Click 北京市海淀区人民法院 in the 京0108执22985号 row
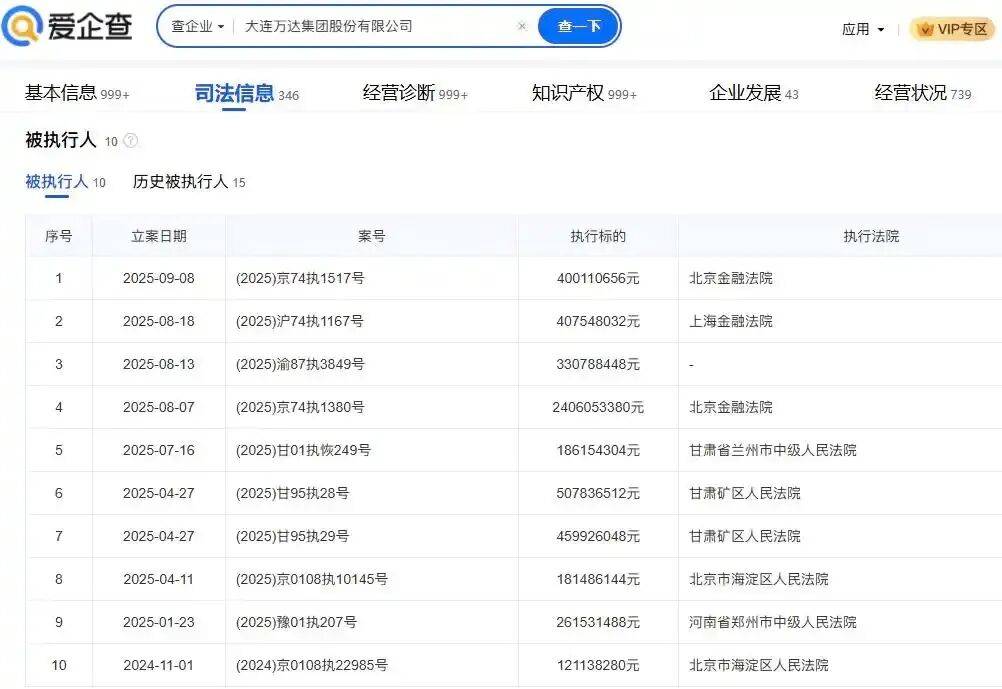Viewport: 1002px width, 689px height. pos(759,665)
